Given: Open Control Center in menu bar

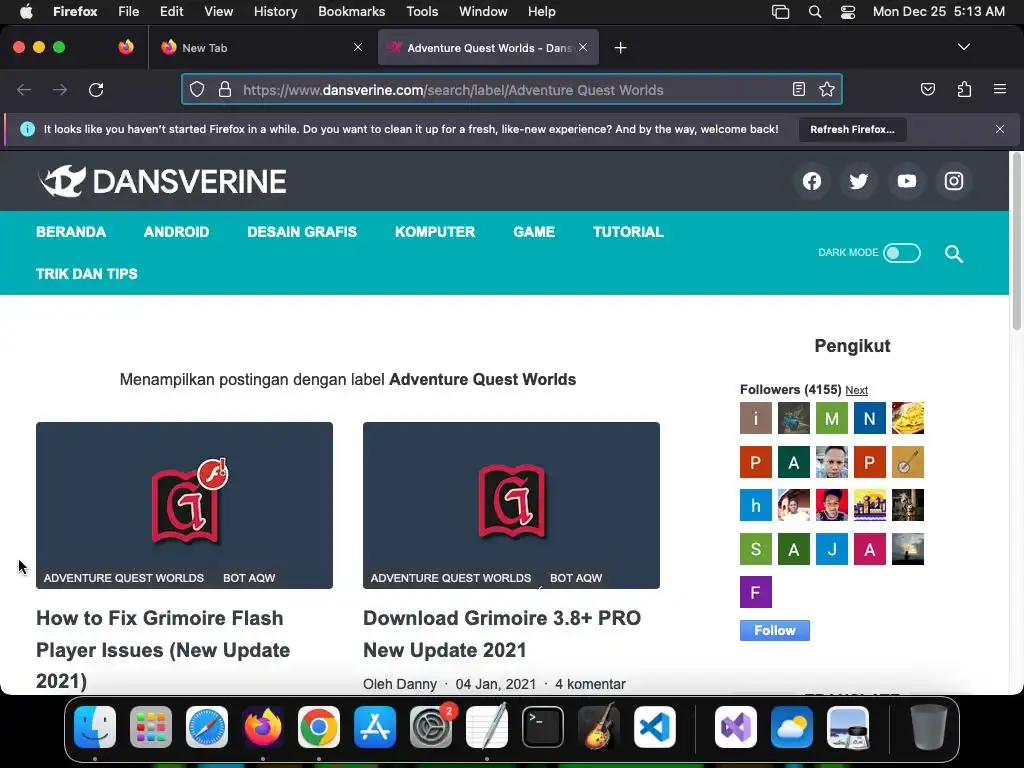Looking at the screenshot, I should [848, 12].
